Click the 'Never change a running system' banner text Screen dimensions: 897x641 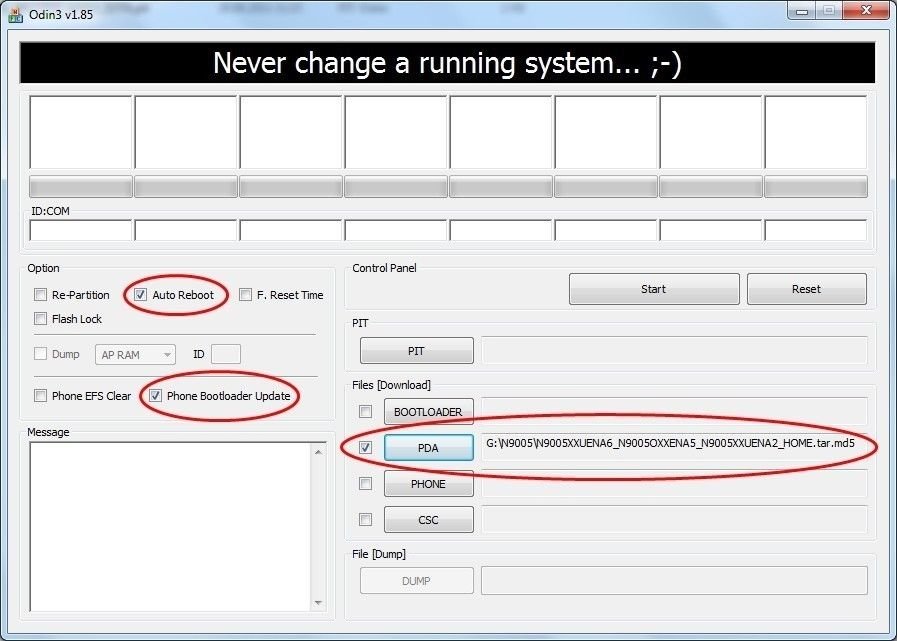(x=447, y=62)
